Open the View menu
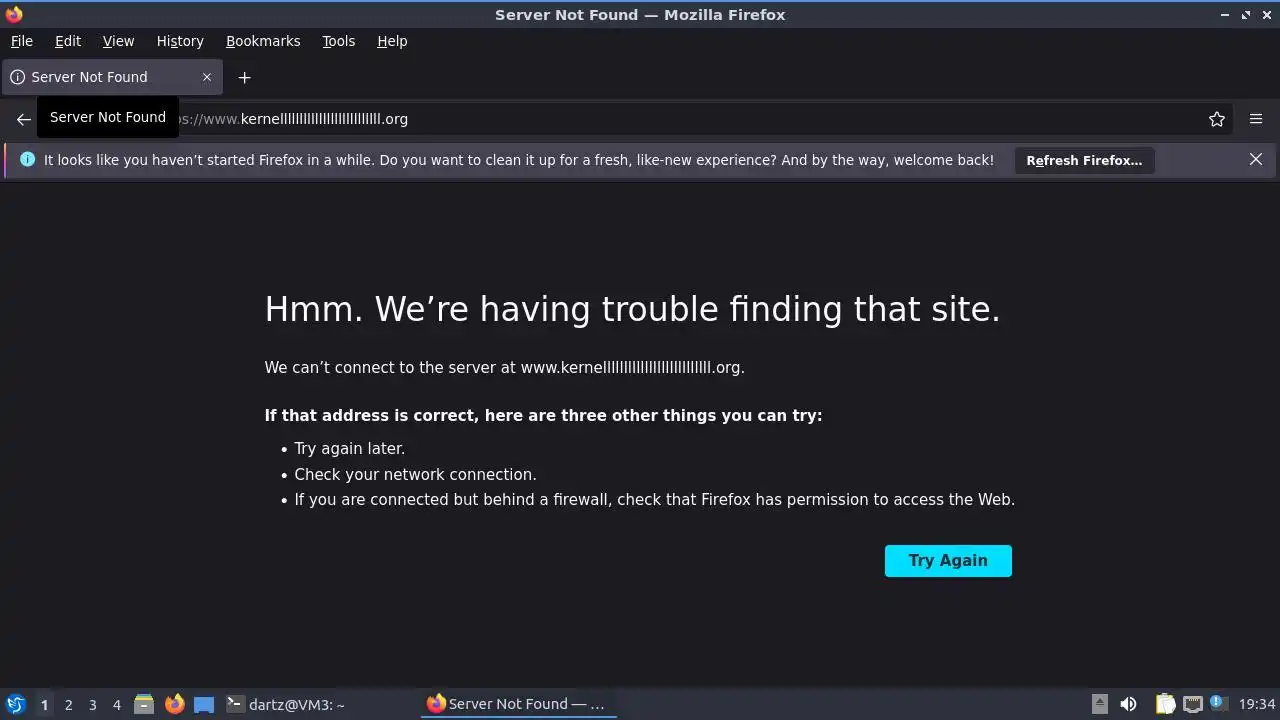This screenshot has height=720, width=1280. pos(118,41)
